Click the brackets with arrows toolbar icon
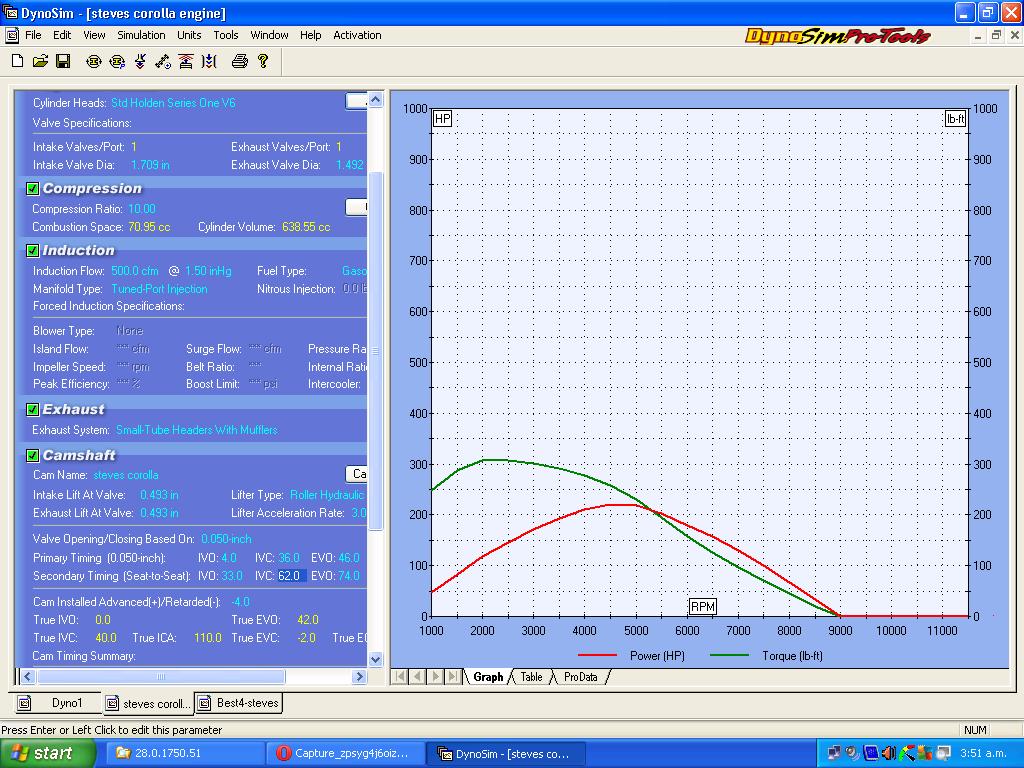This screenshot has width=1024, height=768. pos(209,61)
